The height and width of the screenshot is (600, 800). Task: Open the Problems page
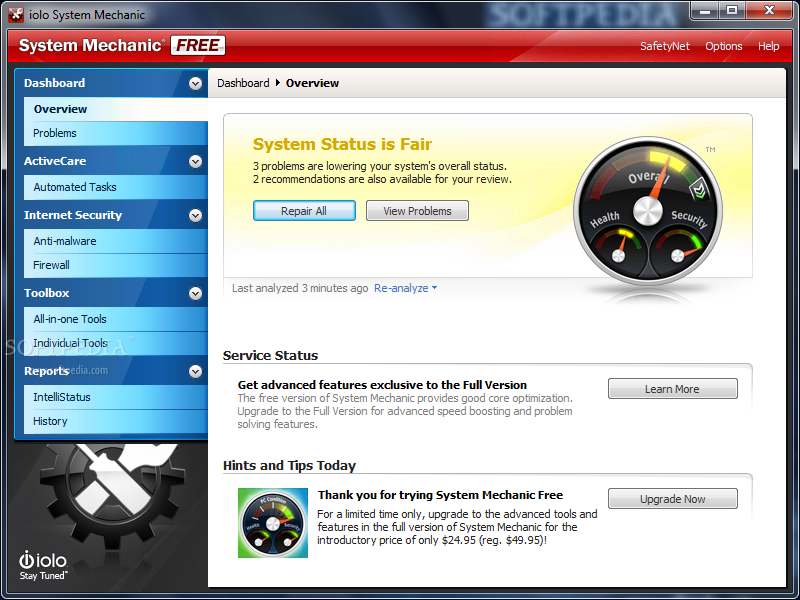coord(116,133)
